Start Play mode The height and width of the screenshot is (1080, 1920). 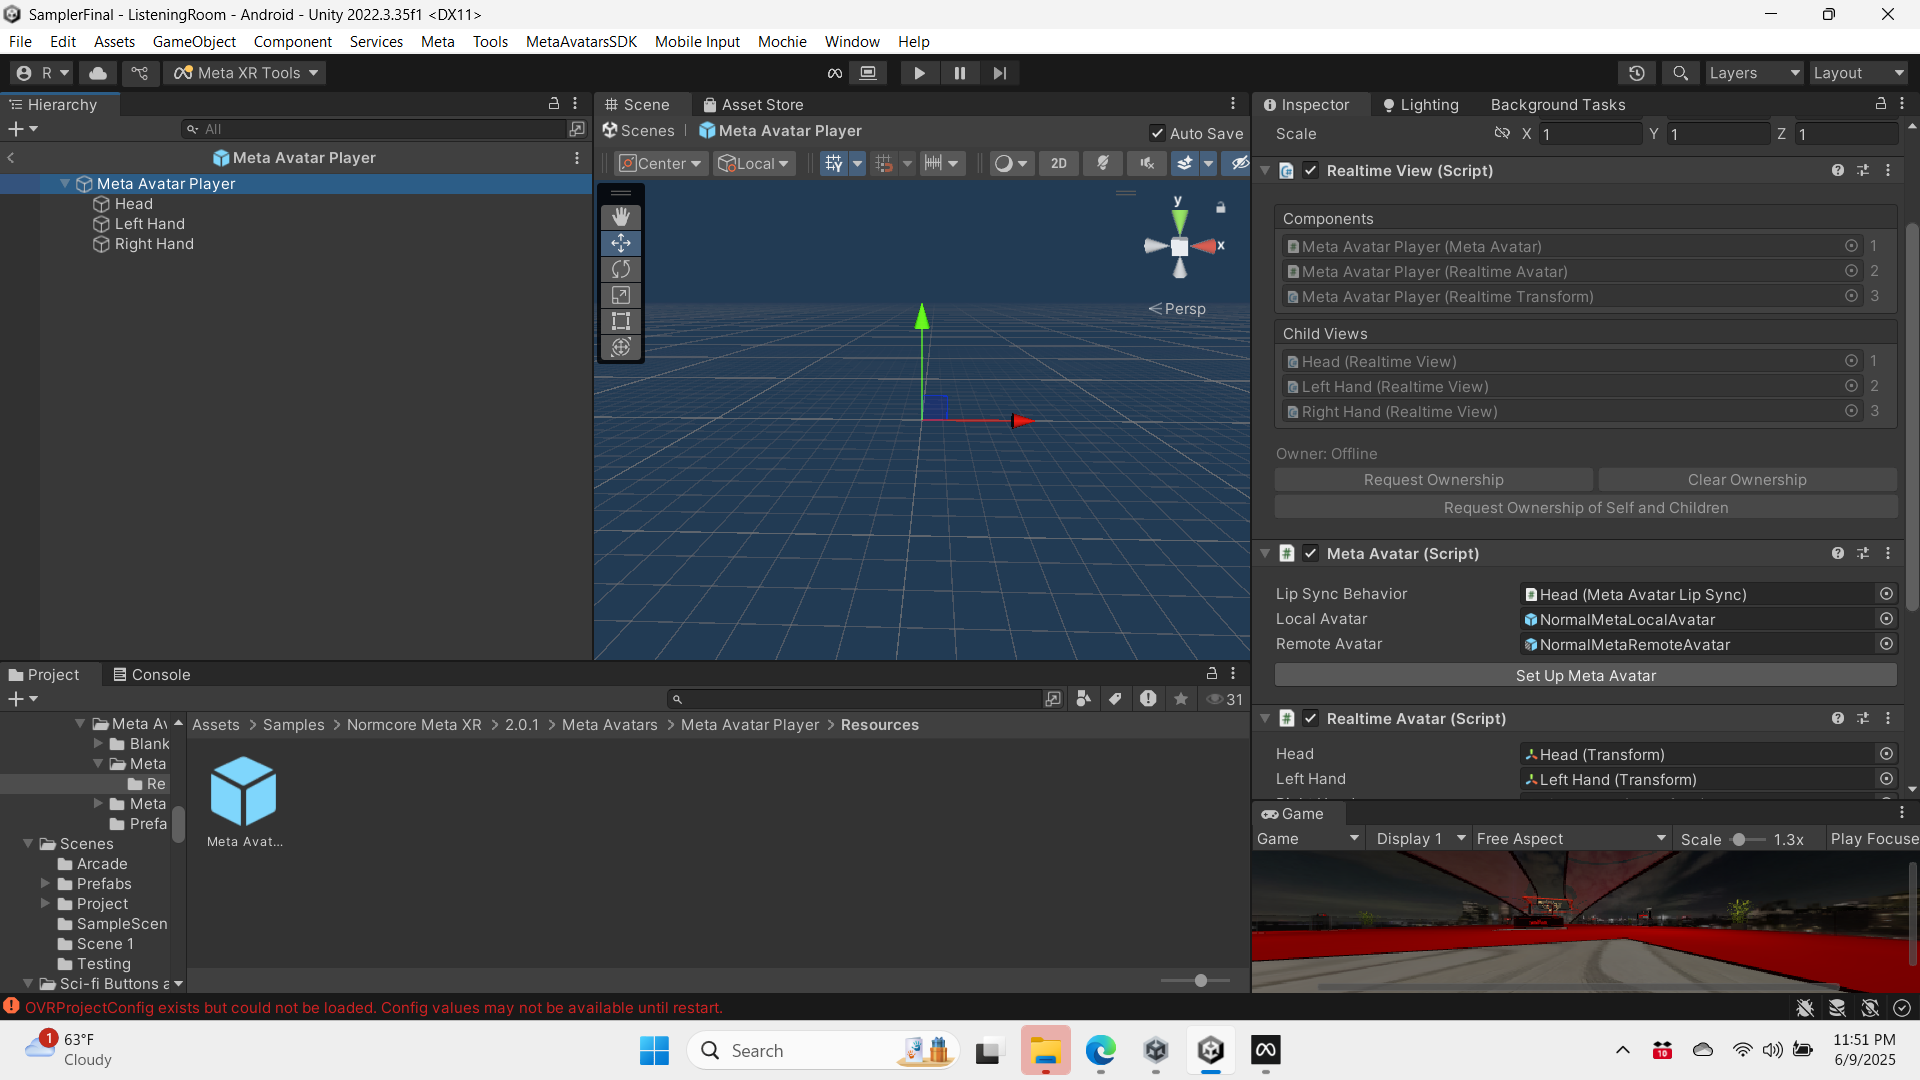(x=919, y=73)
